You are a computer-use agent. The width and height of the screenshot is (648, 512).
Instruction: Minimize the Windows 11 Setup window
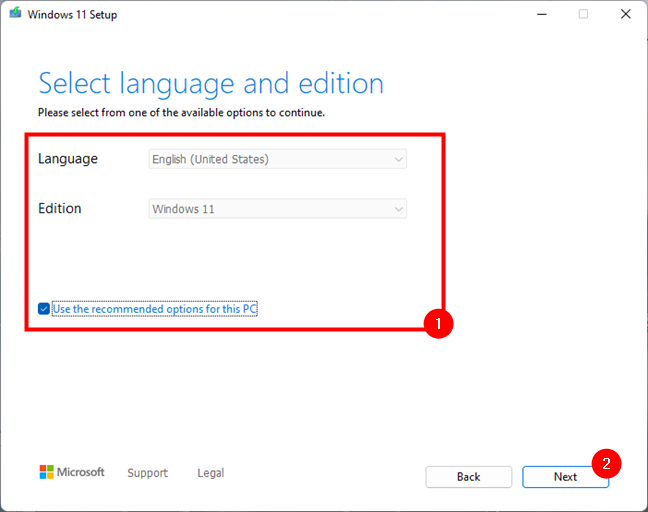click(542, 14)
